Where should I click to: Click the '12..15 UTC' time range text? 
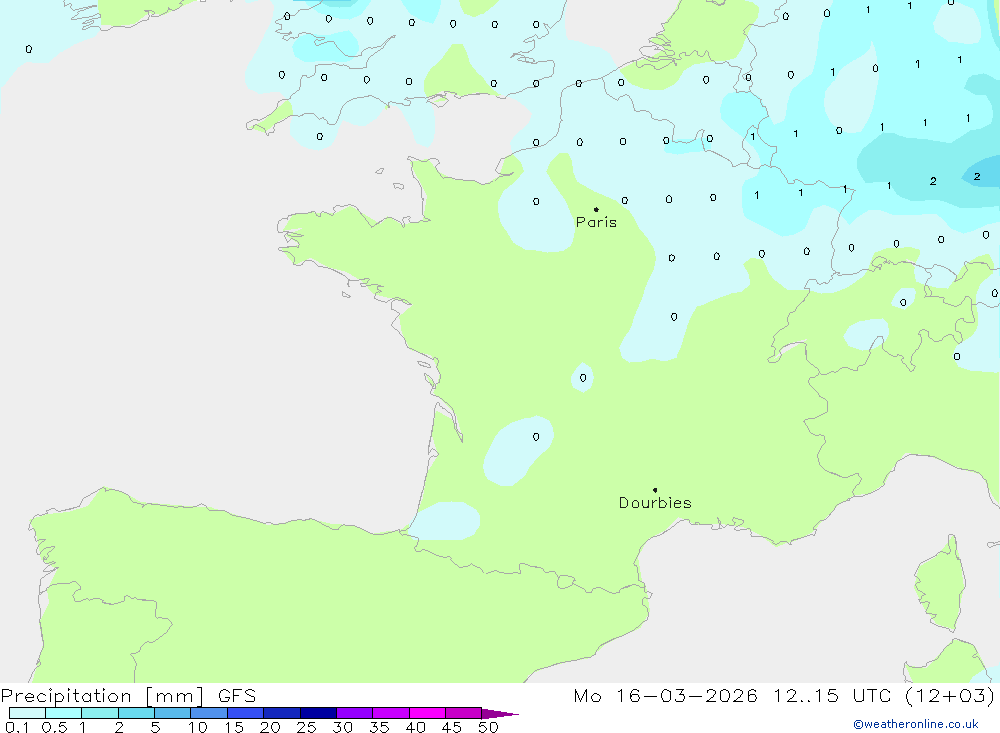tap(832, 695)
